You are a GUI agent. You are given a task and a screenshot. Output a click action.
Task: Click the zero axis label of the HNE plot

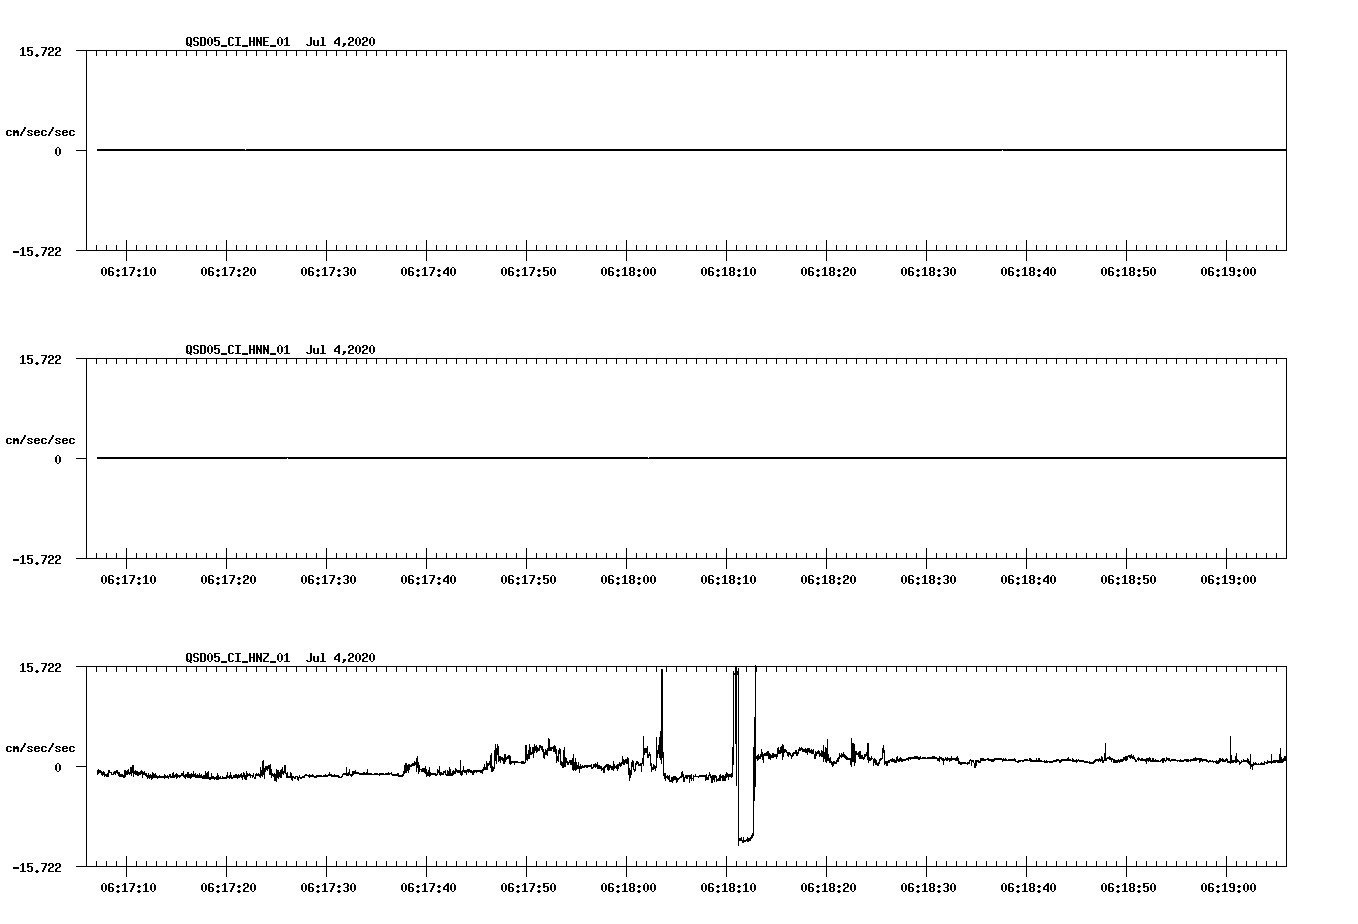(58, 152)
